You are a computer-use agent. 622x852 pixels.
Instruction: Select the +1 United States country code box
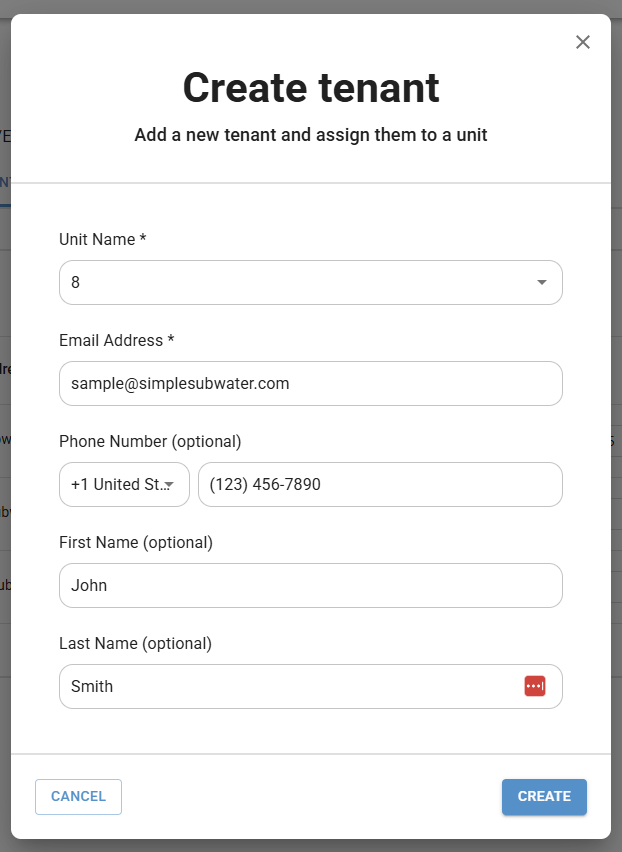pos(124,485)
